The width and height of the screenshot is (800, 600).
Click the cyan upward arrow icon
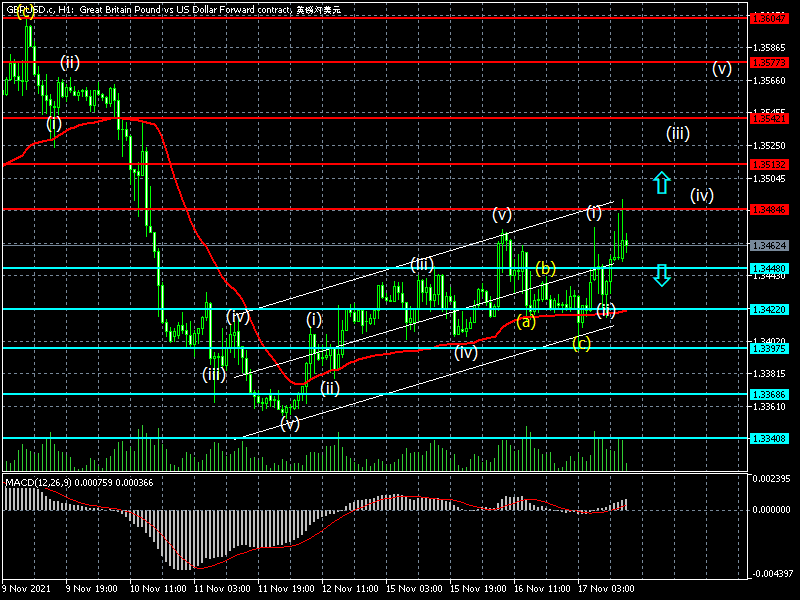point(661,182)
